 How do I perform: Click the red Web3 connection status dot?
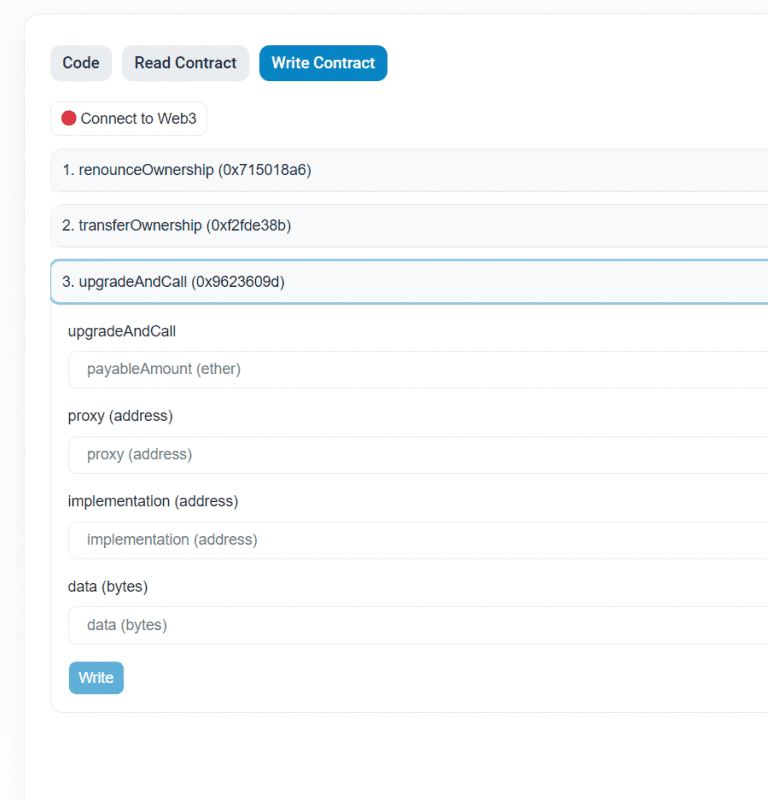pos(68,118)
